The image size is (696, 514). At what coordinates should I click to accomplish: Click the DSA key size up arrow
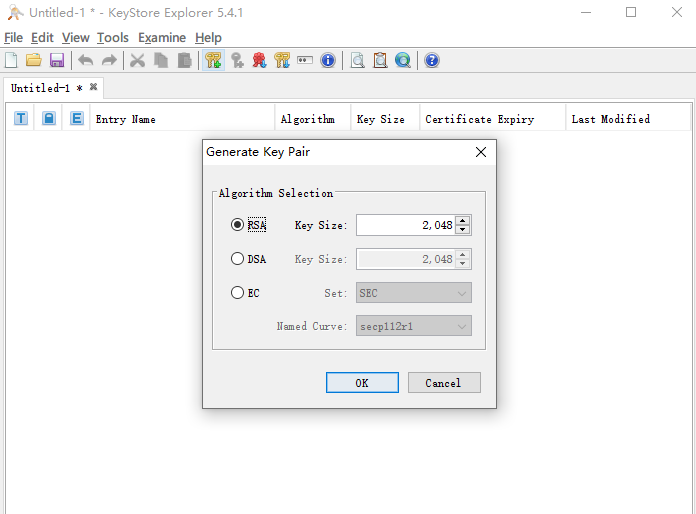click(x=463, y=254)
